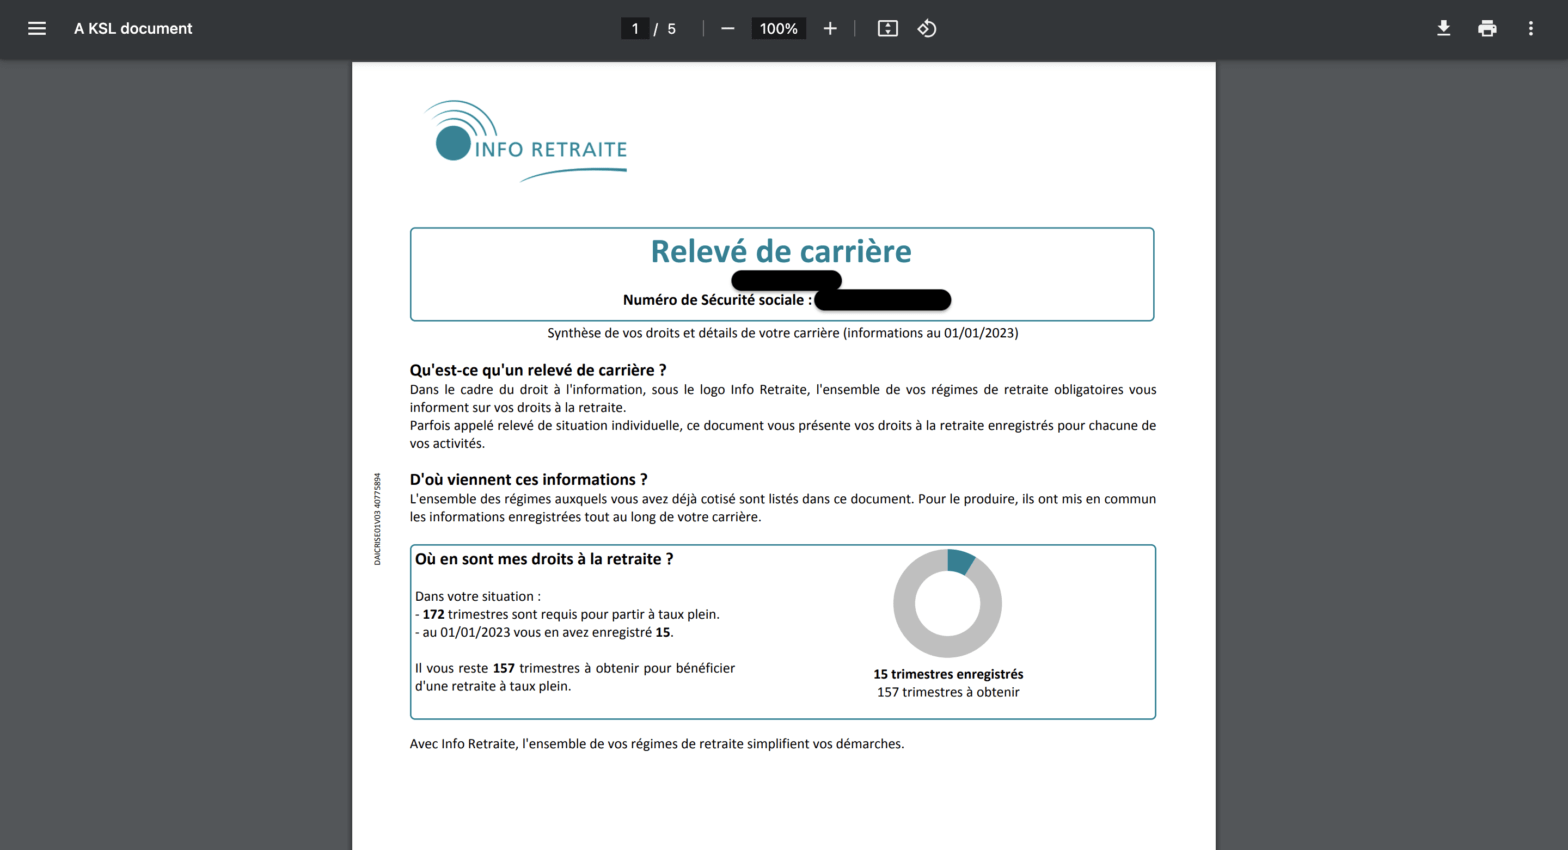Screen dimensions: 1568x850
Task: Click the donut chart of trimestres
Action: coord(947,603)
